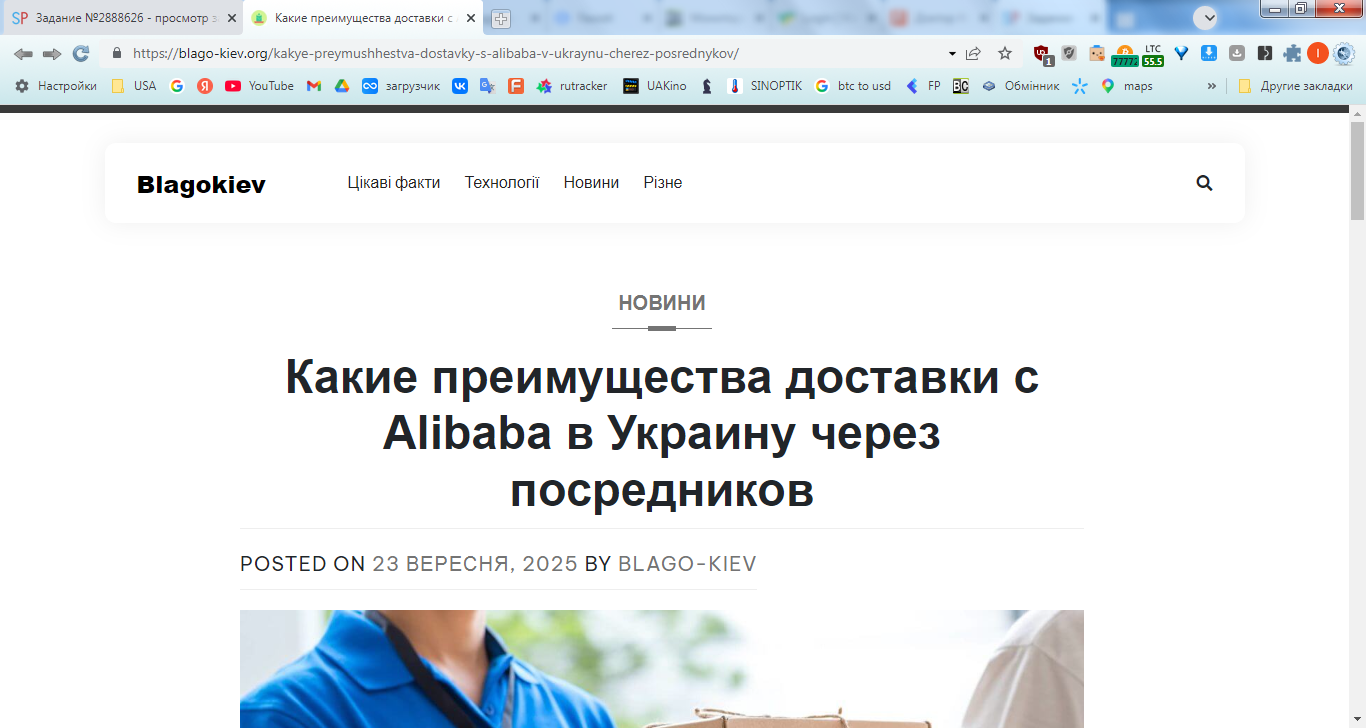Close the Какие преимущества доставки tab
1366x728 pixels.
coord(470,18)
